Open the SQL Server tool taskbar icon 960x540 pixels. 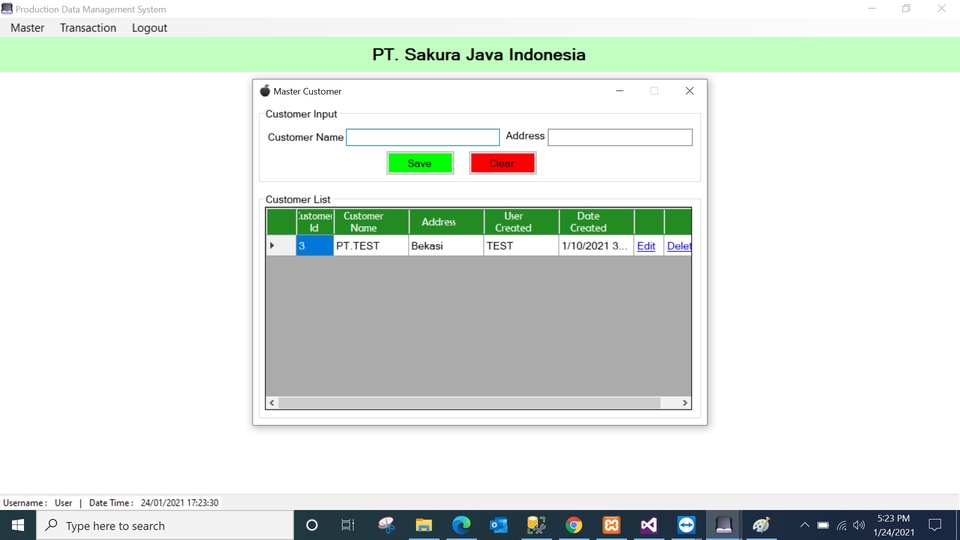coord(536,525)
